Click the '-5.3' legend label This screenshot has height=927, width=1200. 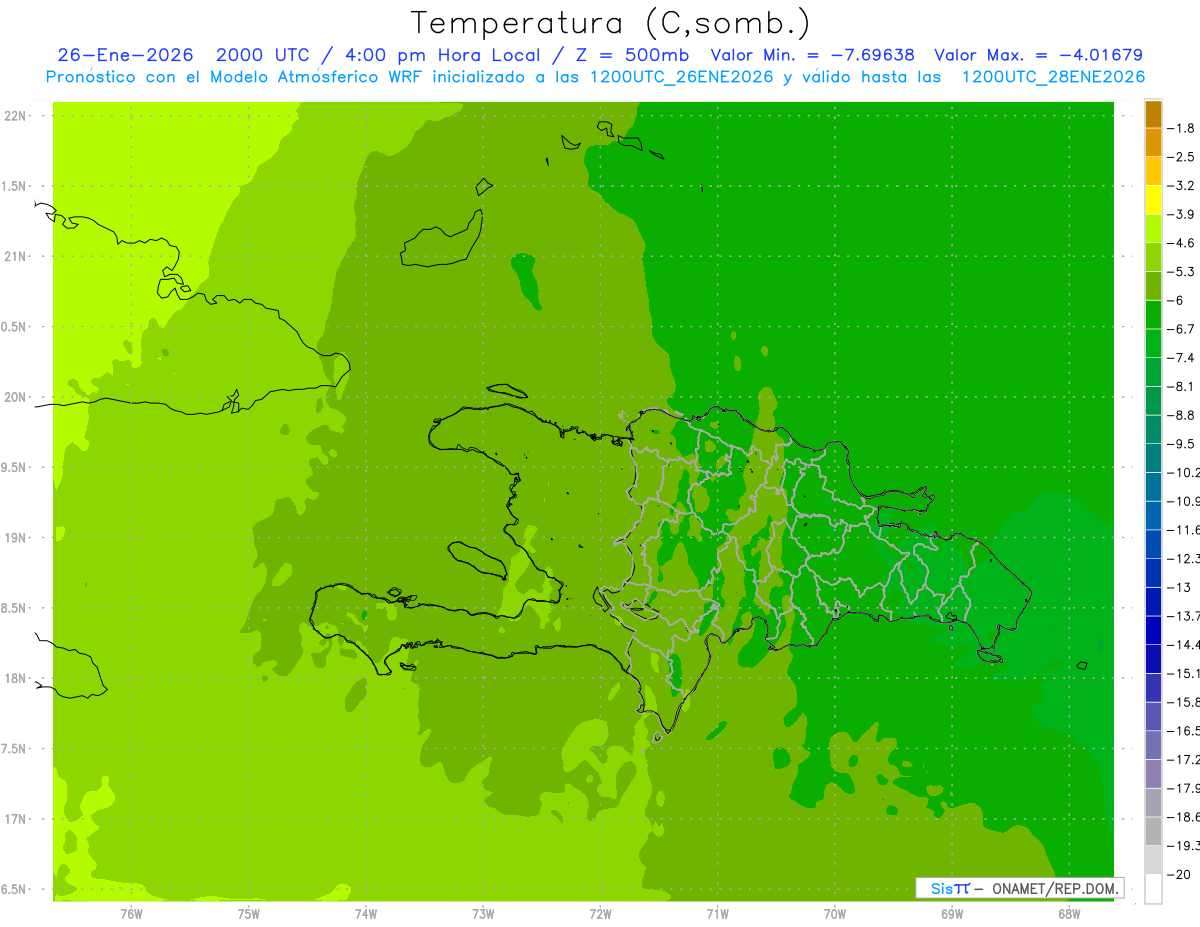click(x=1181, y=271)
